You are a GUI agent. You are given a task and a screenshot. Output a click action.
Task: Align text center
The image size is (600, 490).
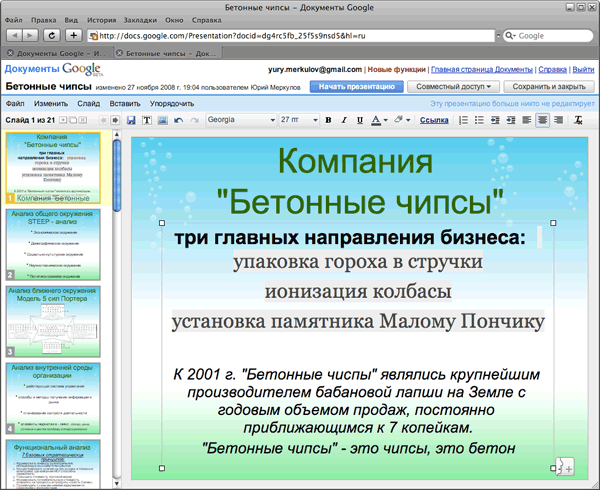point(542,120)
